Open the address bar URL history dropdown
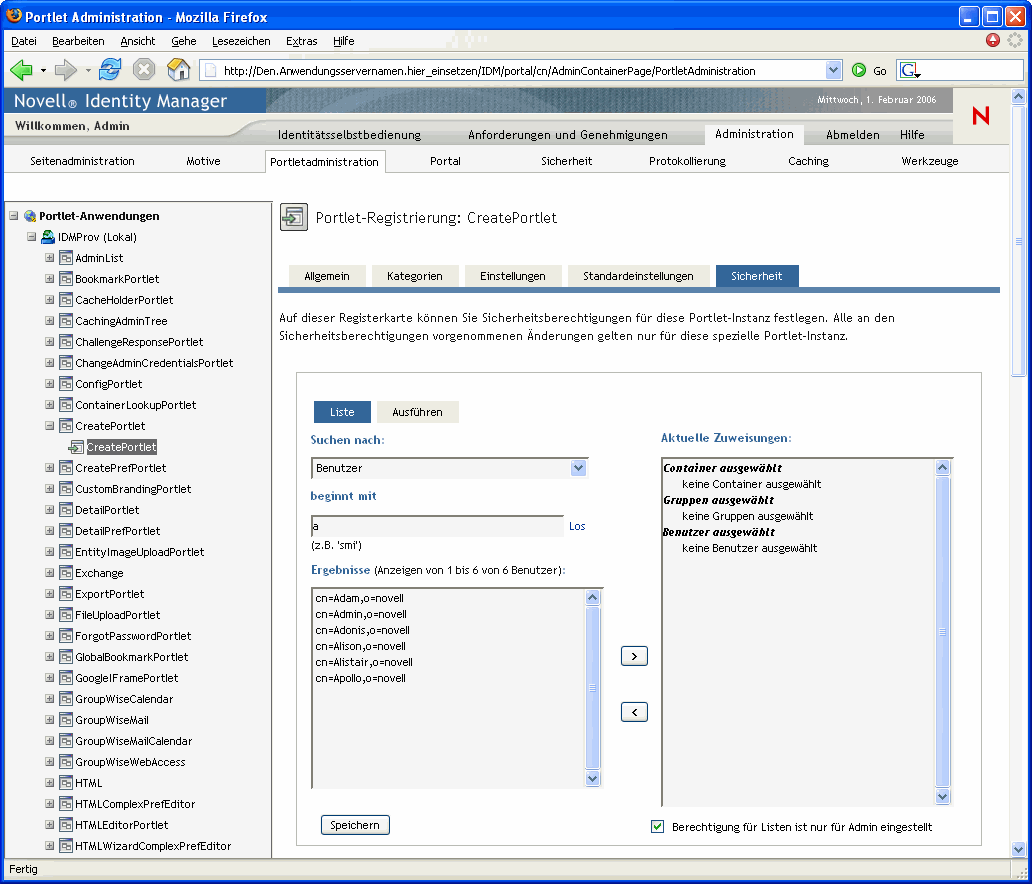 click(833, 70)
